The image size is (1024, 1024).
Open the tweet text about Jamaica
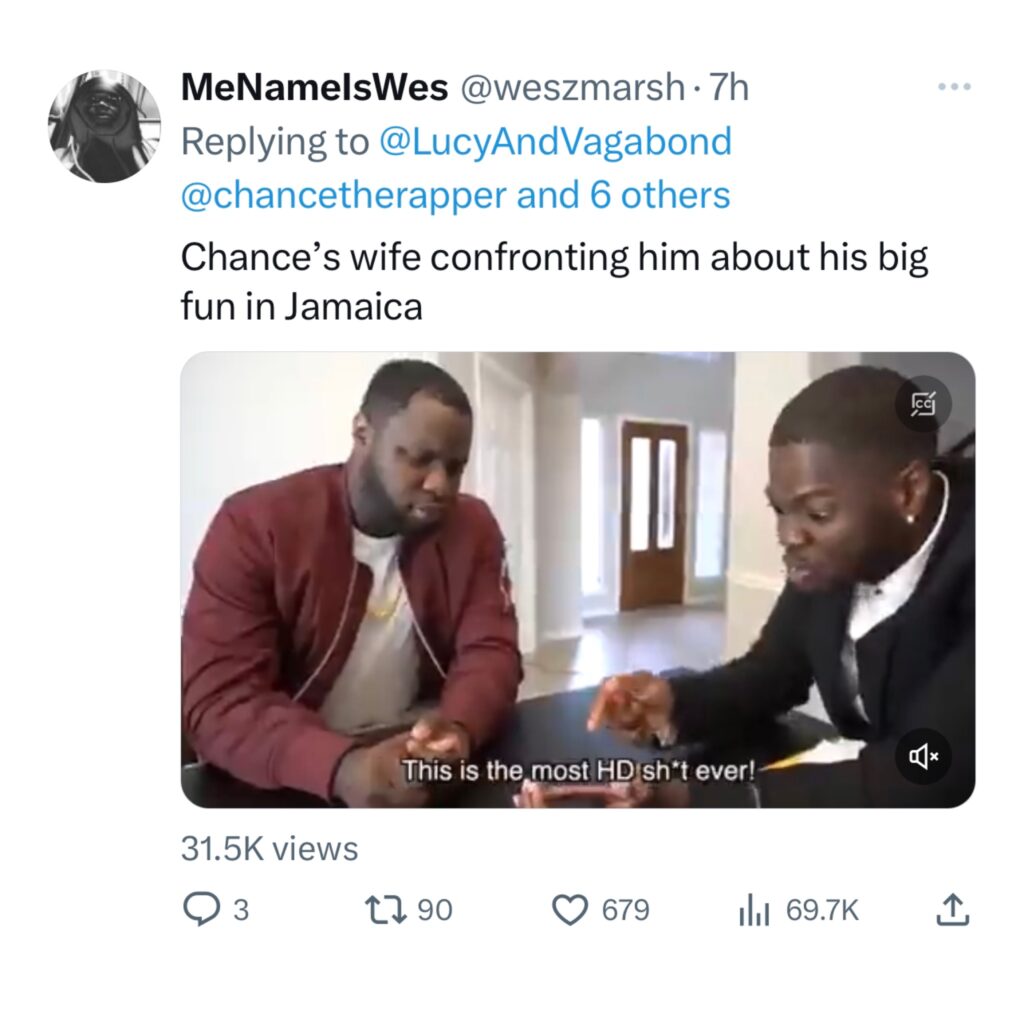(554, 281)
